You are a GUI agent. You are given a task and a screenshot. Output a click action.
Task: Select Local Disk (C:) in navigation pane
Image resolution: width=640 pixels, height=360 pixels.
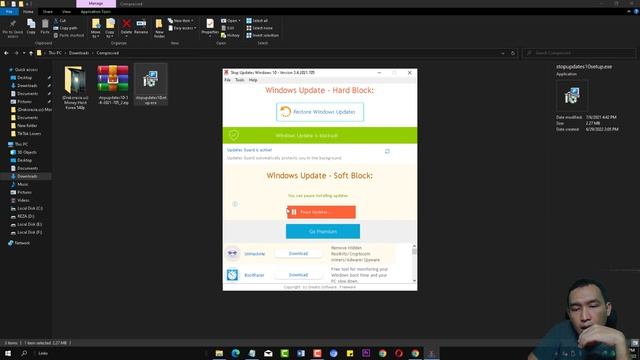pos(29,208)
